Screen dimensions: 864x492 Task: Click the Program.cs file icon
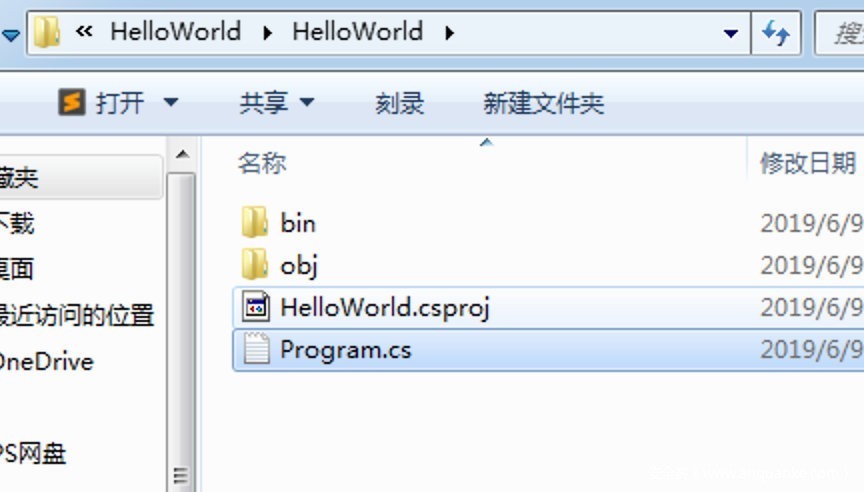coord(256,350)
